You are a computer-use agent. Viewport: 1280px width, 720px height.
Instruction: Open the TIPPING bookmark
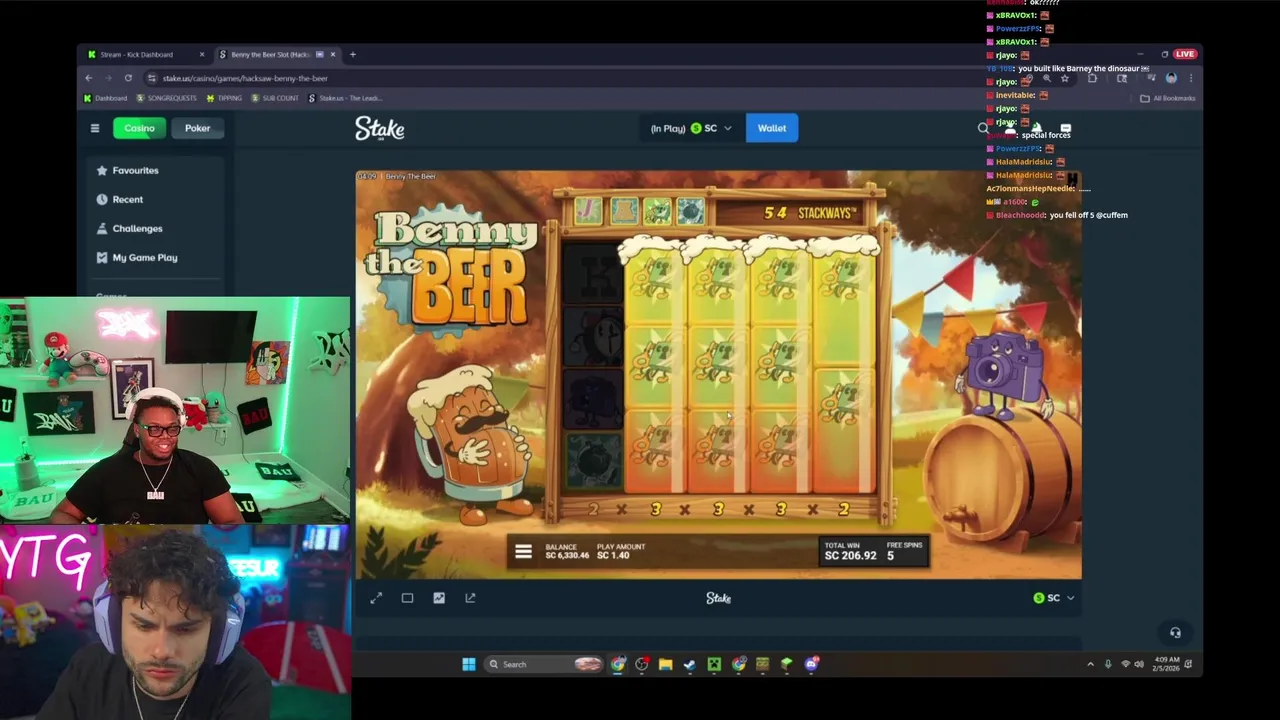pos(224,98)
